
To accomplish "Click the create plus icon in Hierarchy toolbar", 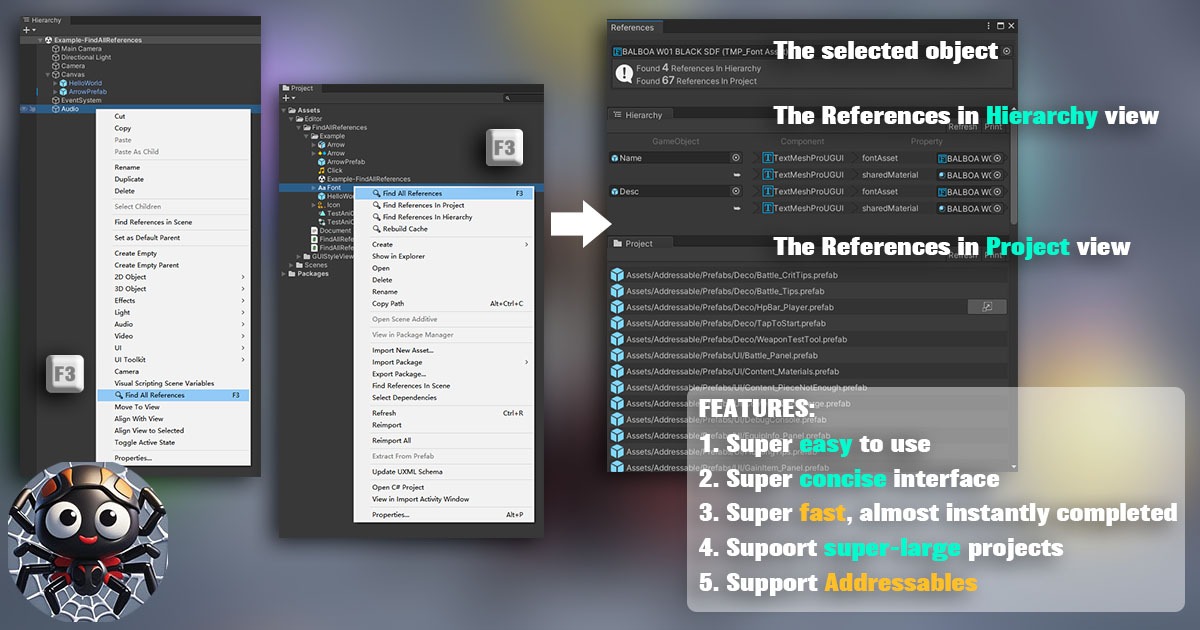I will coord(24,28).
